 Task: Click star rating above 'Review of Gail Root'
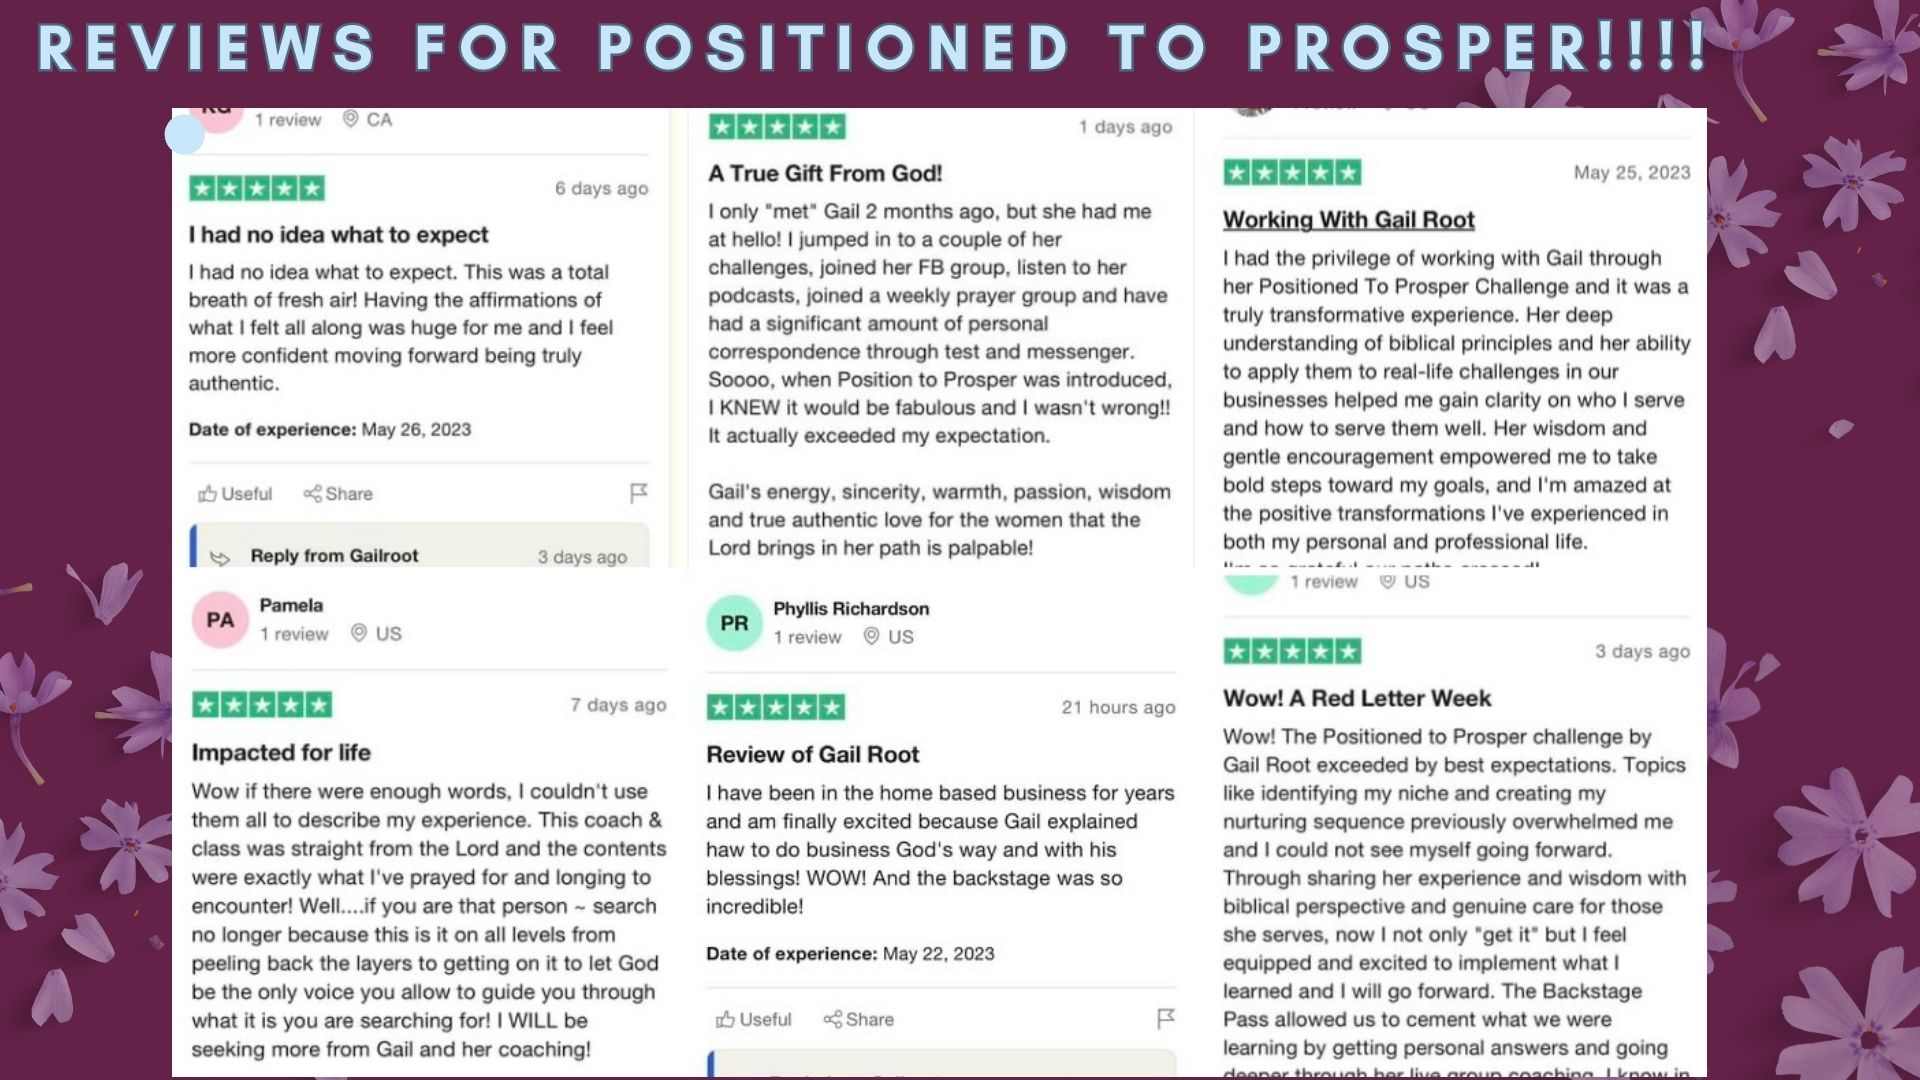tap(776, 707)
